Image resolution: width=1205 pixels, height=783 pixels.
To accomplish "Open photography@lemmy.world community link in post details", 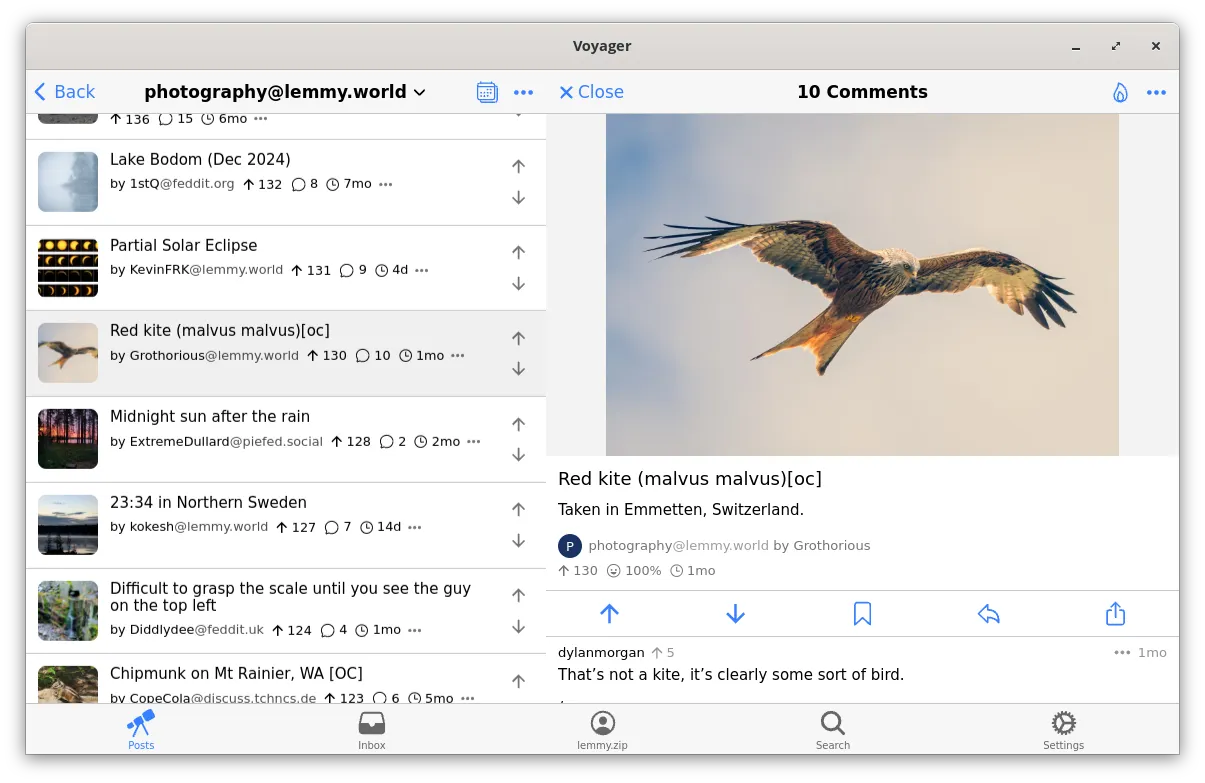I will 678,545.
